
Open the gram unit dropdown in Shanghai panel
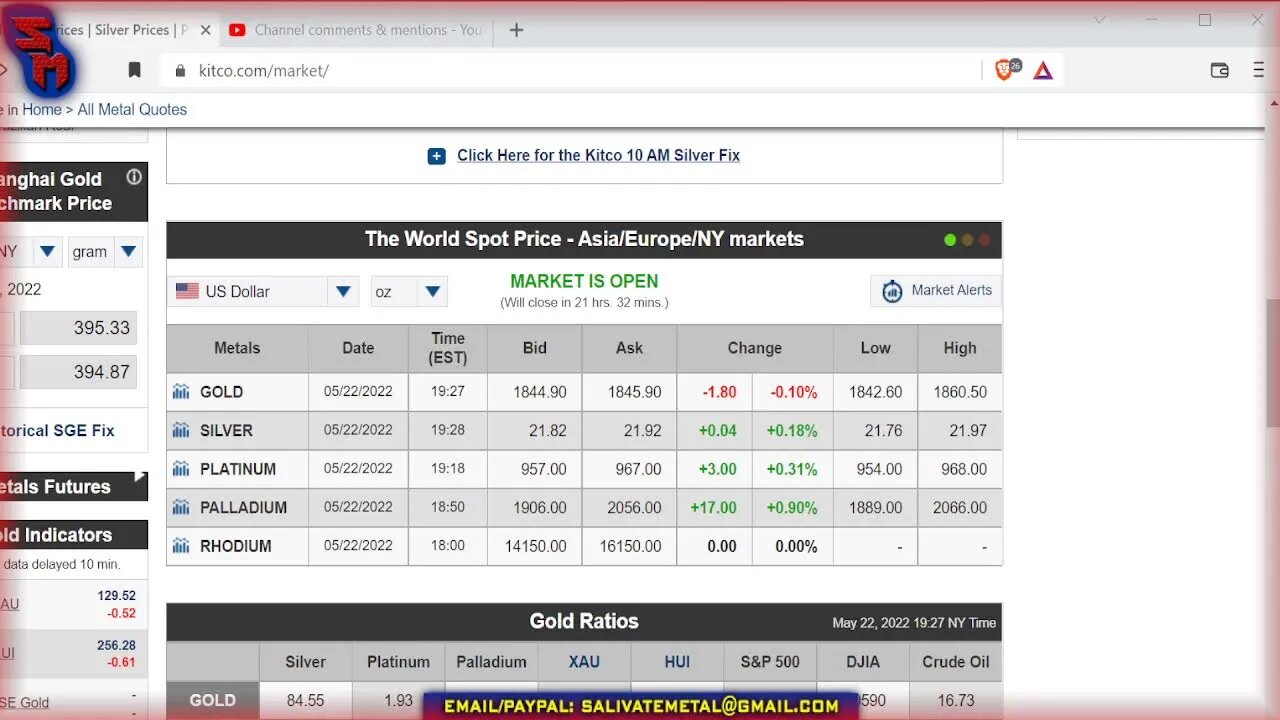point(128,251)
